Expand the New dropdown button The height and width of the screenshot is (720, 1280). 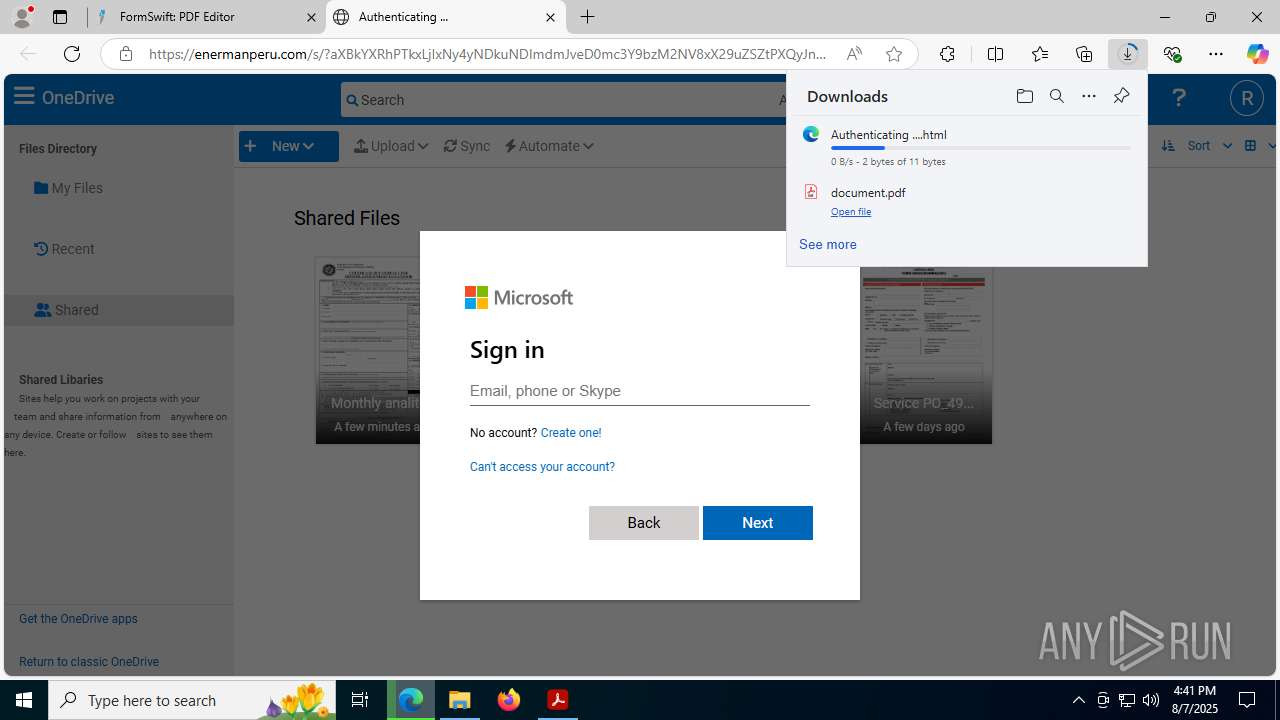tap(288, 146)
